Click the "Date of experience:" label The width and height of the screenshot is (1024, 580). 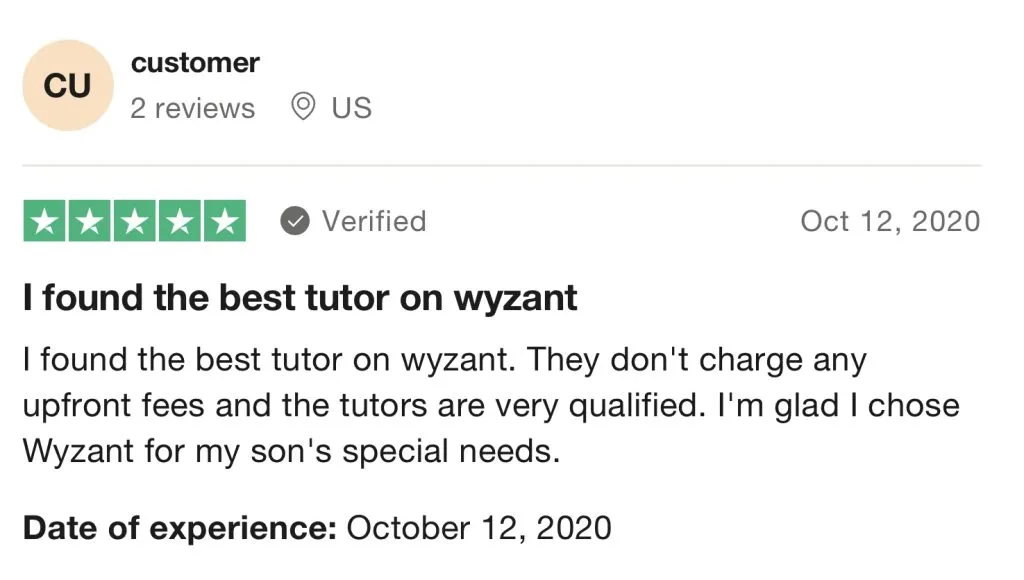coord(179,527)
